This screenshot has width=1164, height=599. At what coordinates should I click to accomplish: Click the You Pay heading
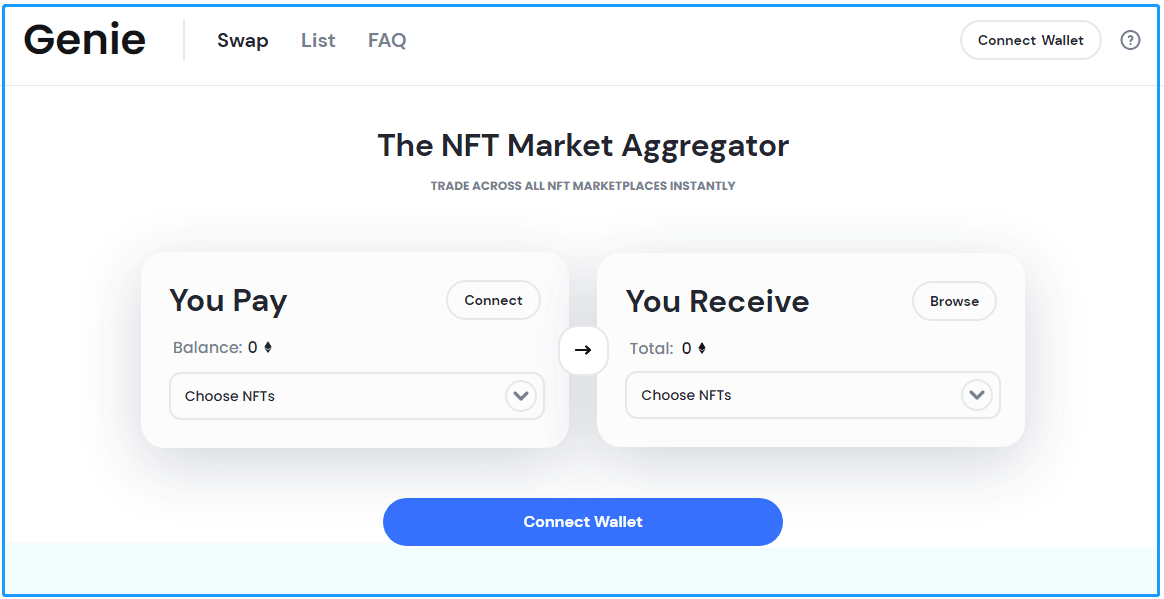(229, 301)
